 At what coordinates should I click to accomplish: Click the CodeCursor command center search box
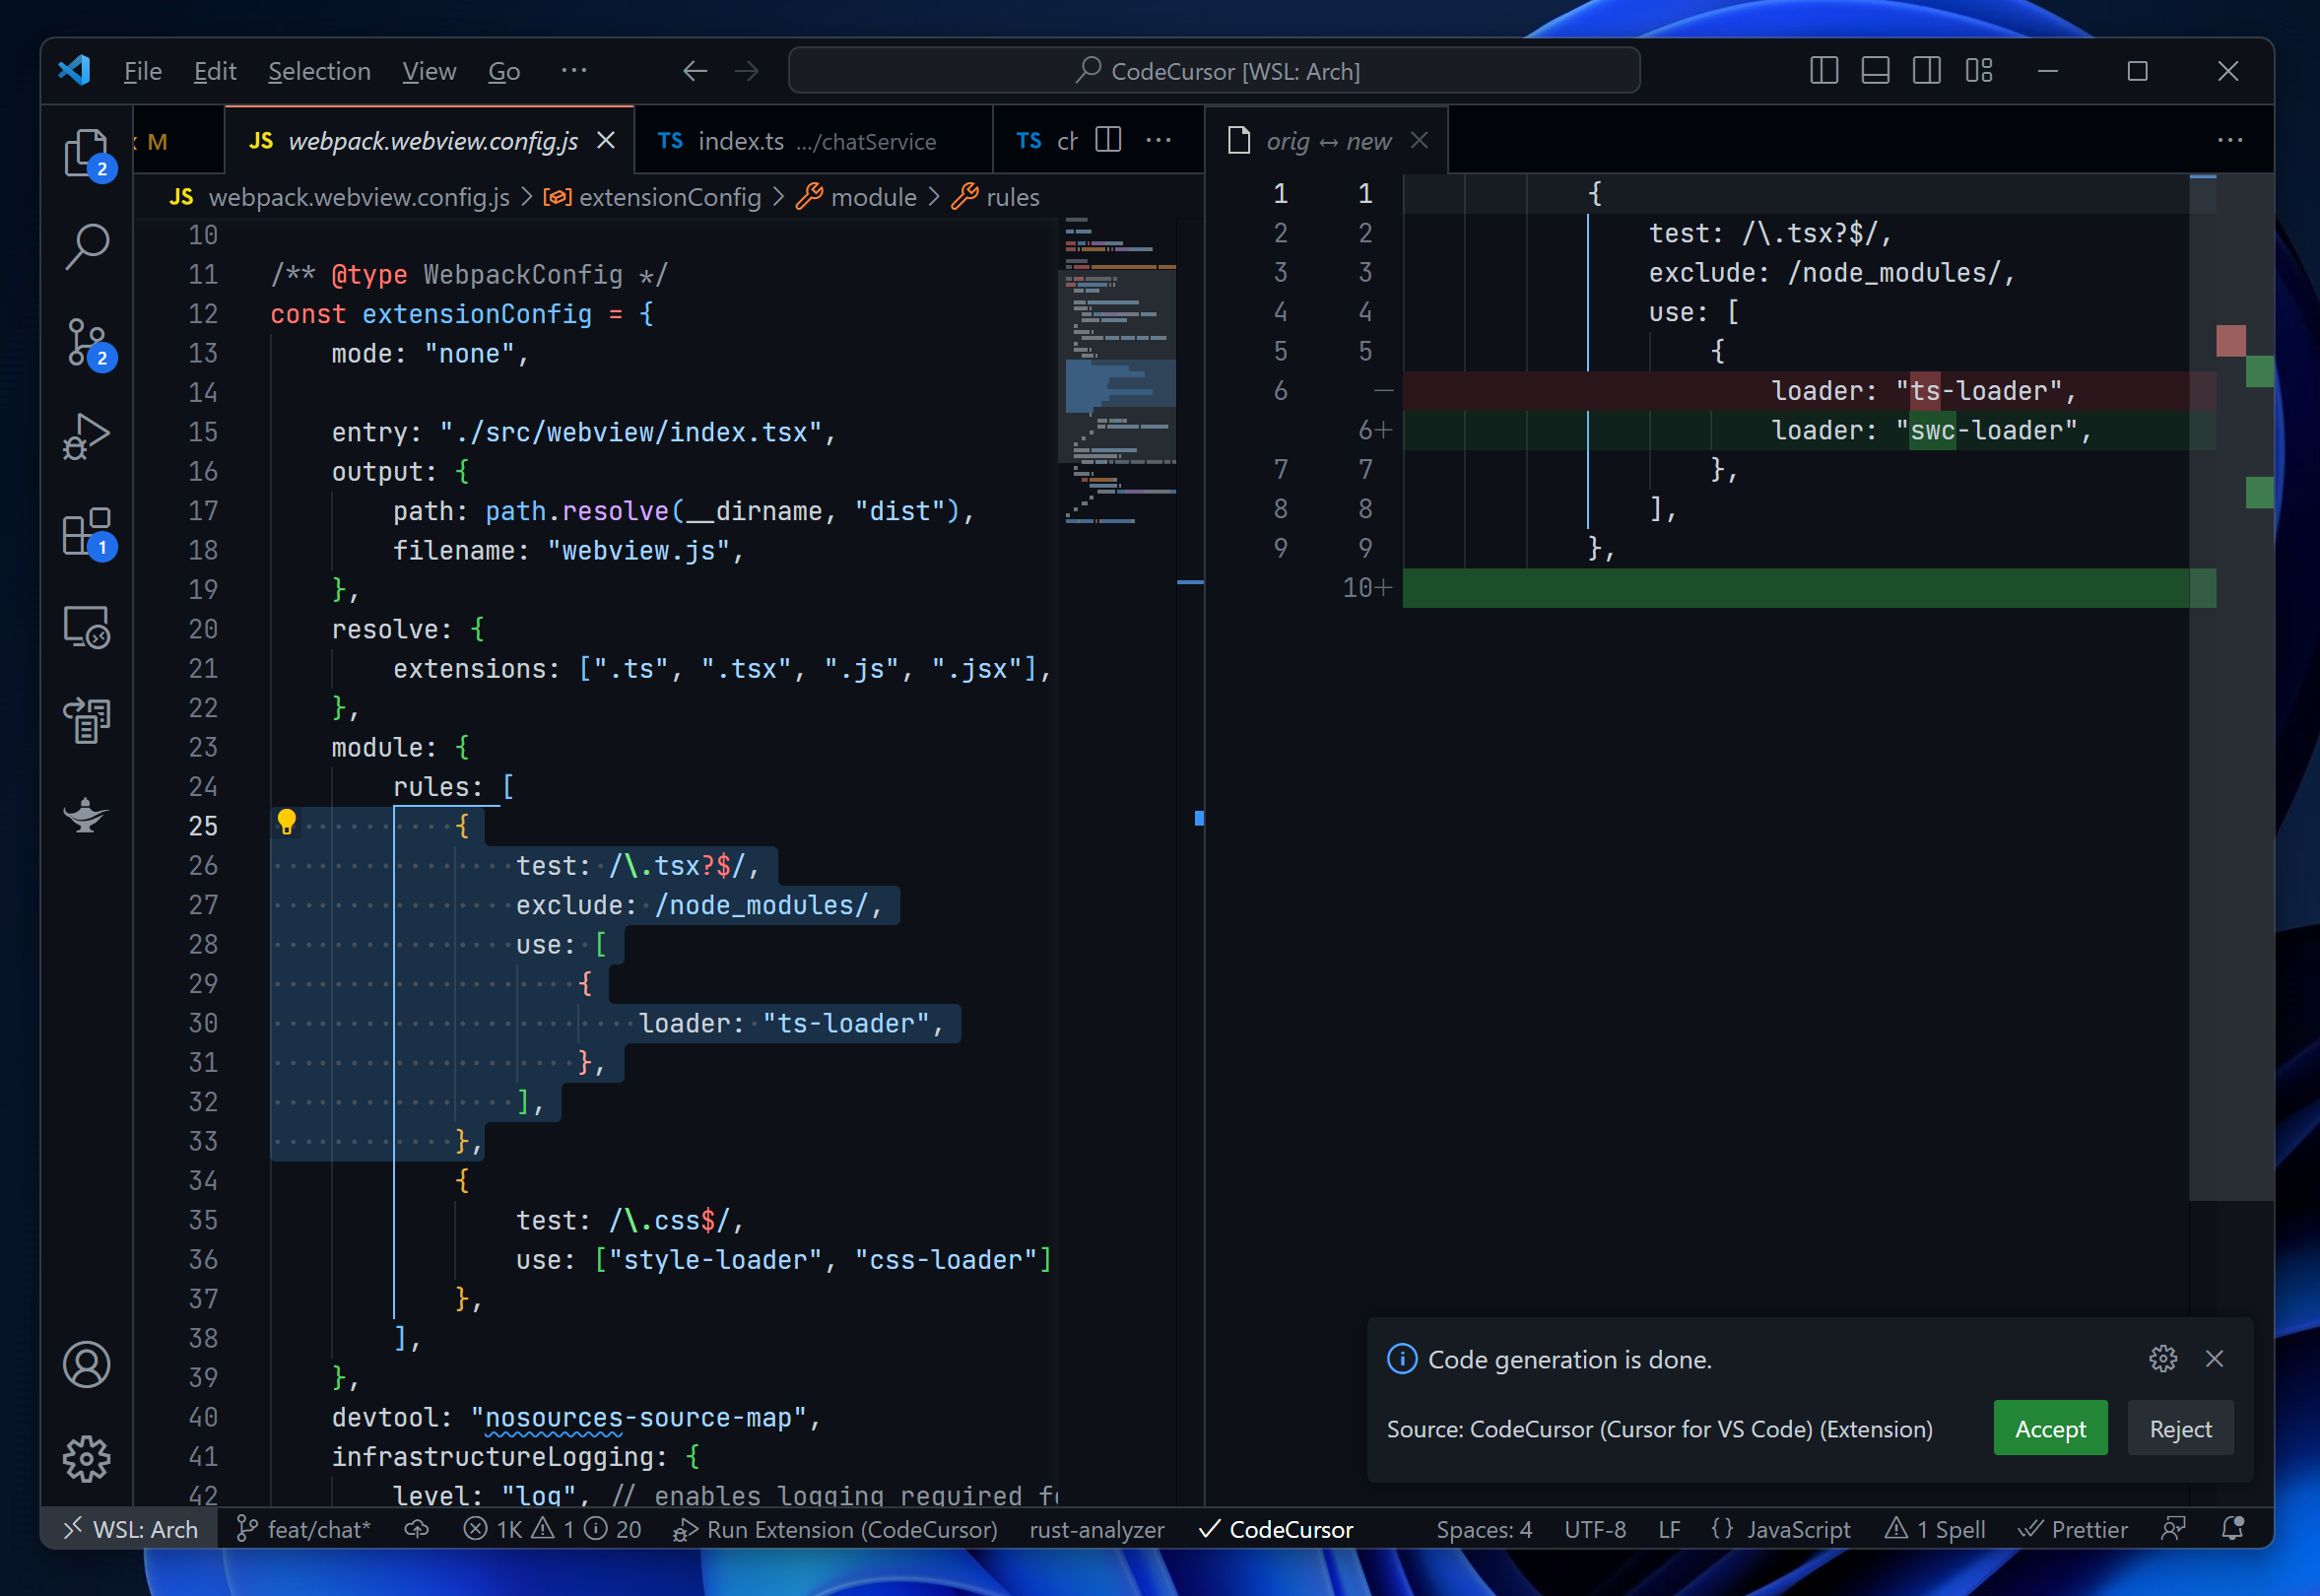coord(1214,71)
